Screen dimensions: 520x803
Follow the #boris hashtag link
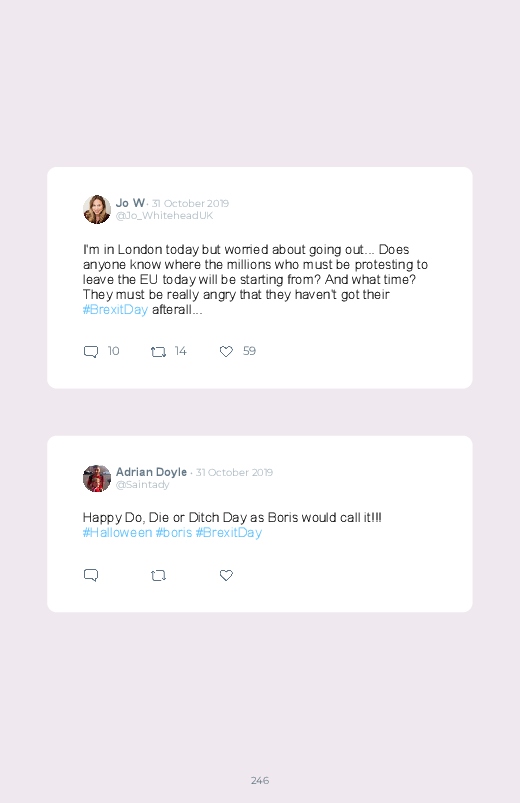(174, 533)
